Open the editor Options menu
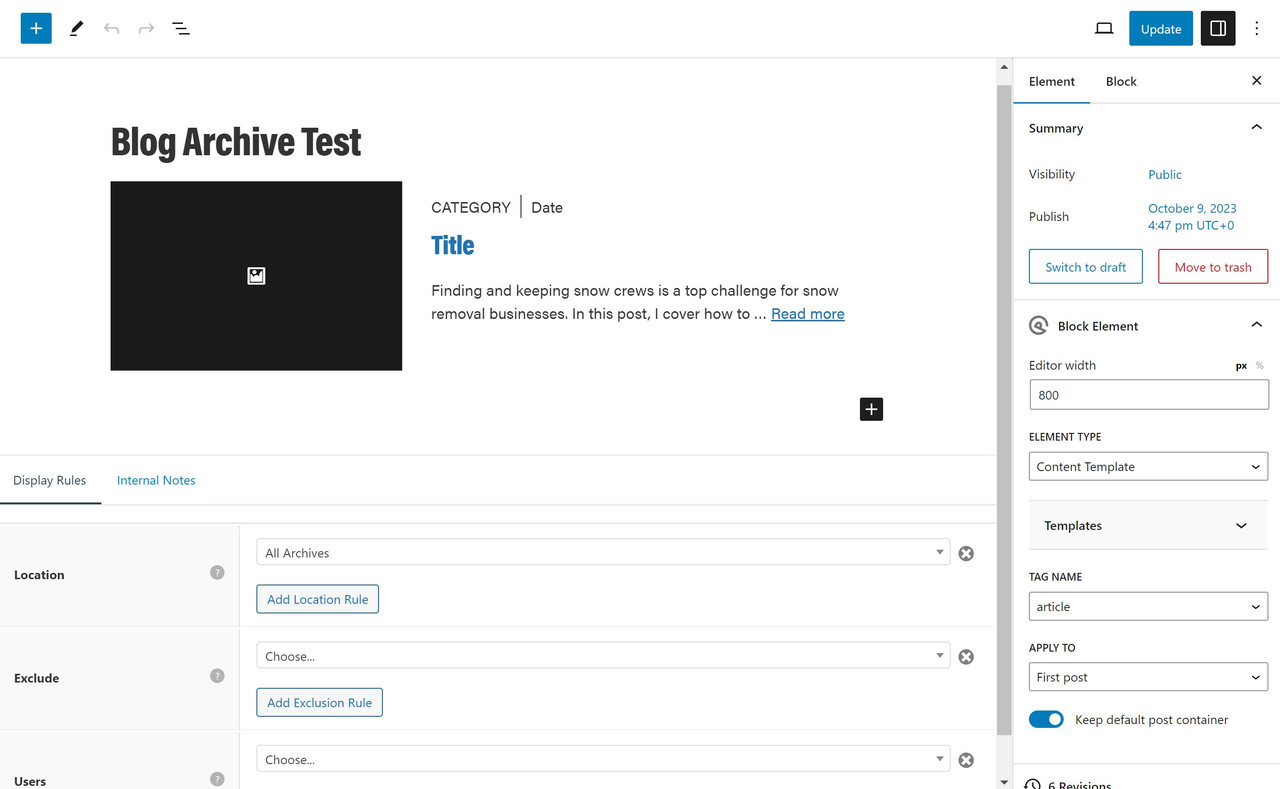This screenshot has height=789, width=1280. (1256, 28)
